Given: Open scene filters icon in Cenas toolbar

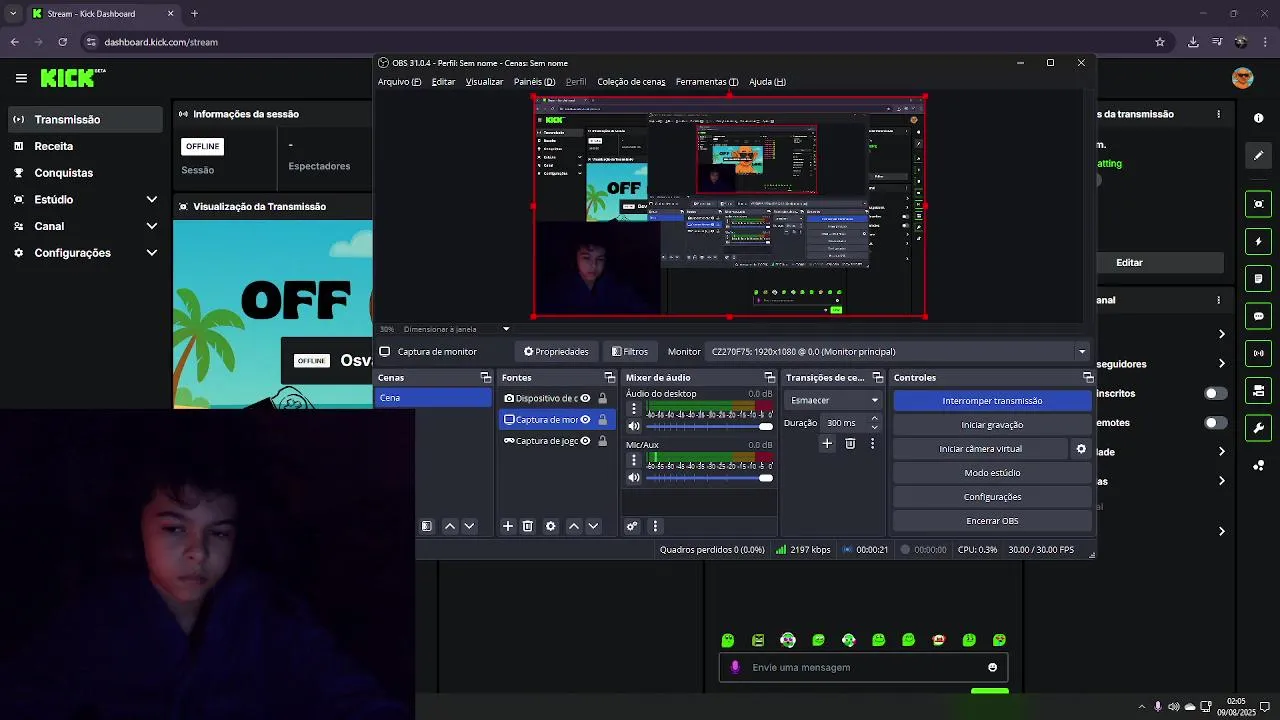Looking at the screenshot, I should 427,526.
